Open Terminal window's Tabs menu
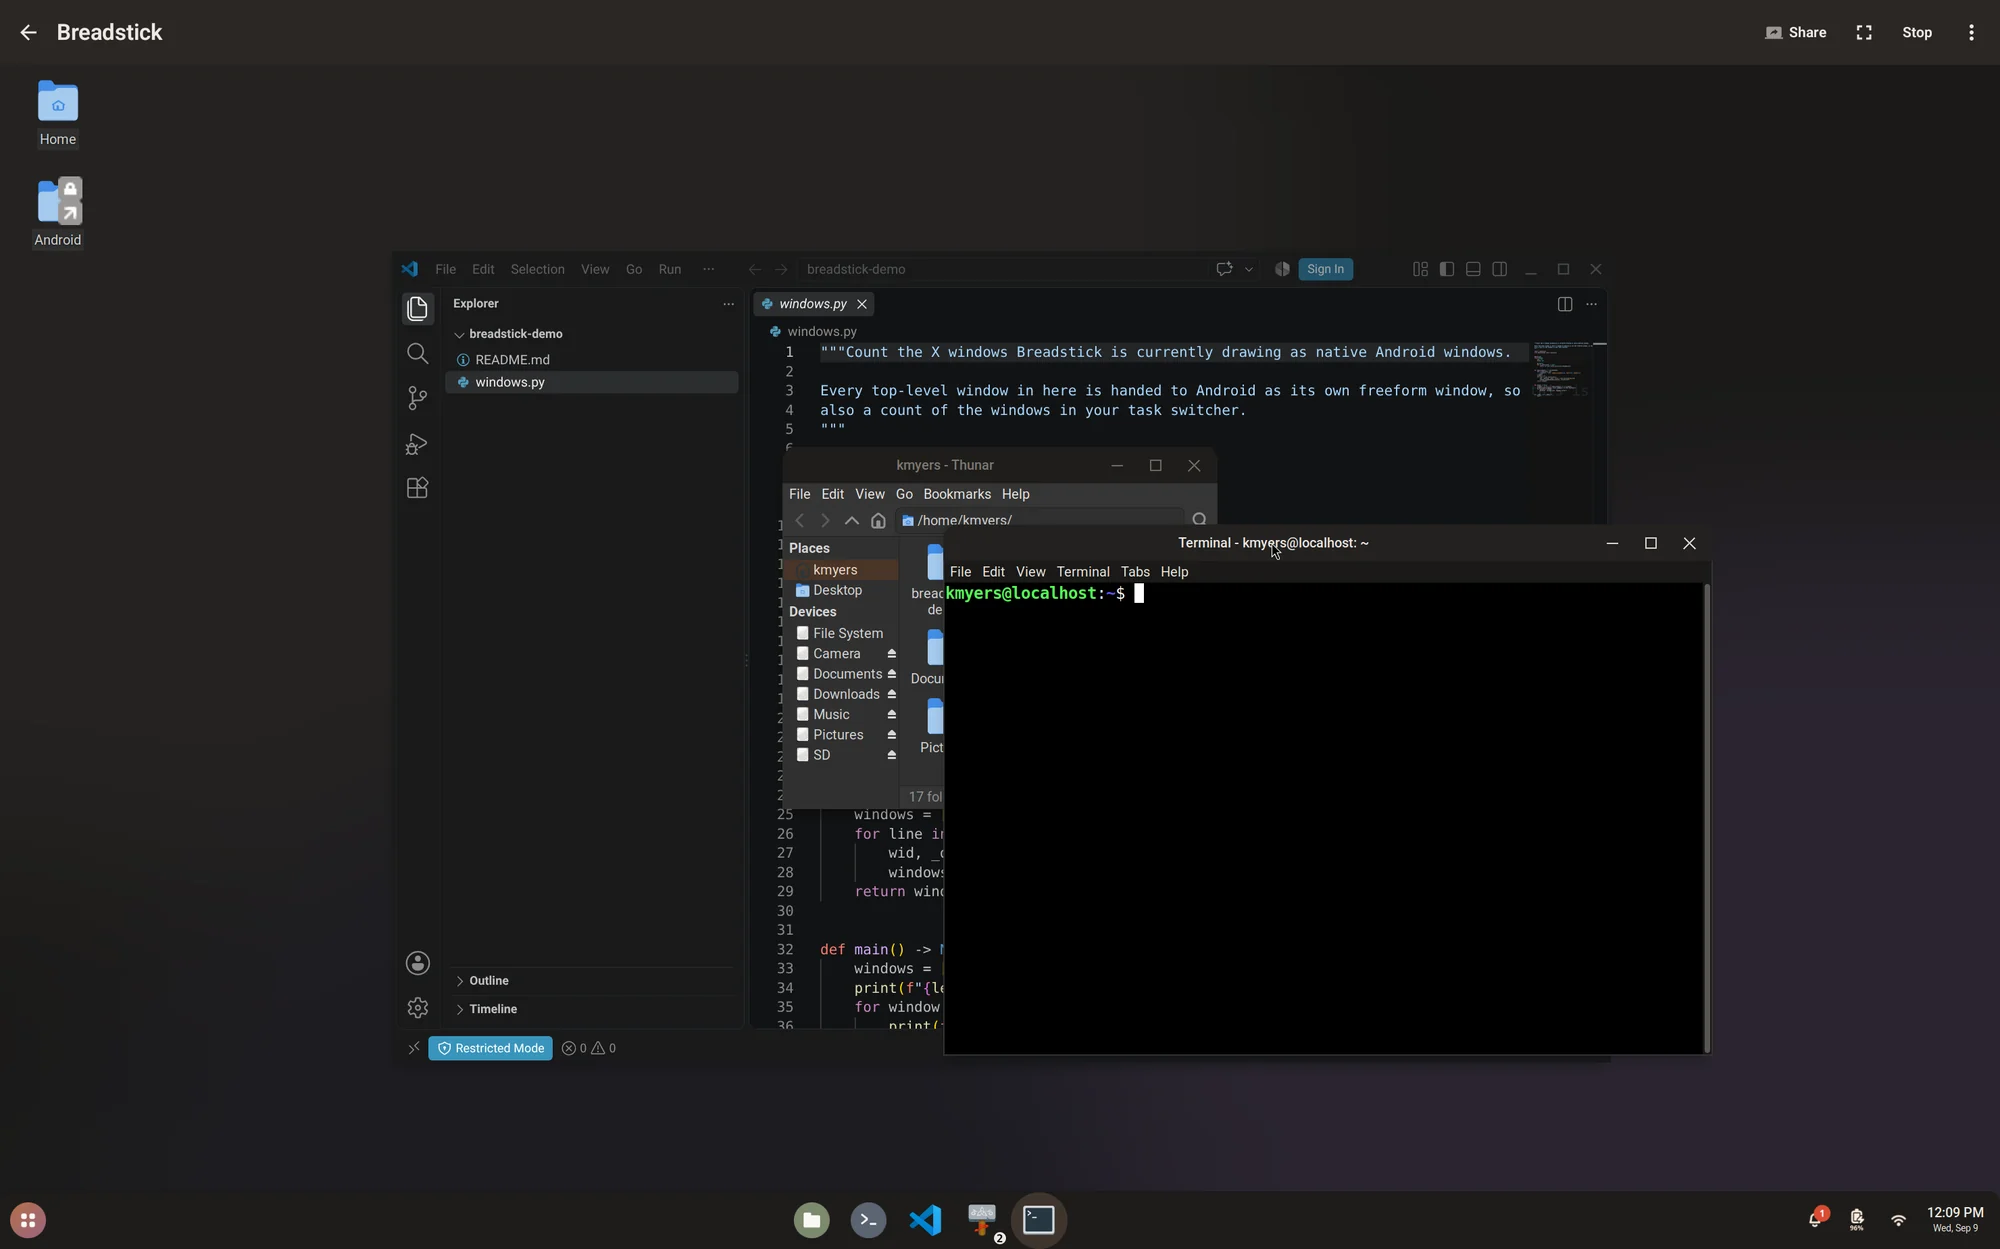 pos(1135,572)
